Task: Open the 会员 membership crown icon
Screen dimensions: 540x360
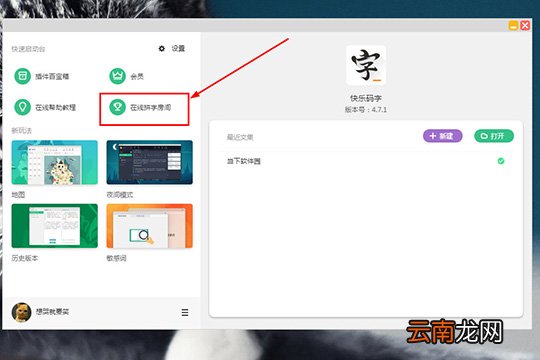Action: (117, 76)
